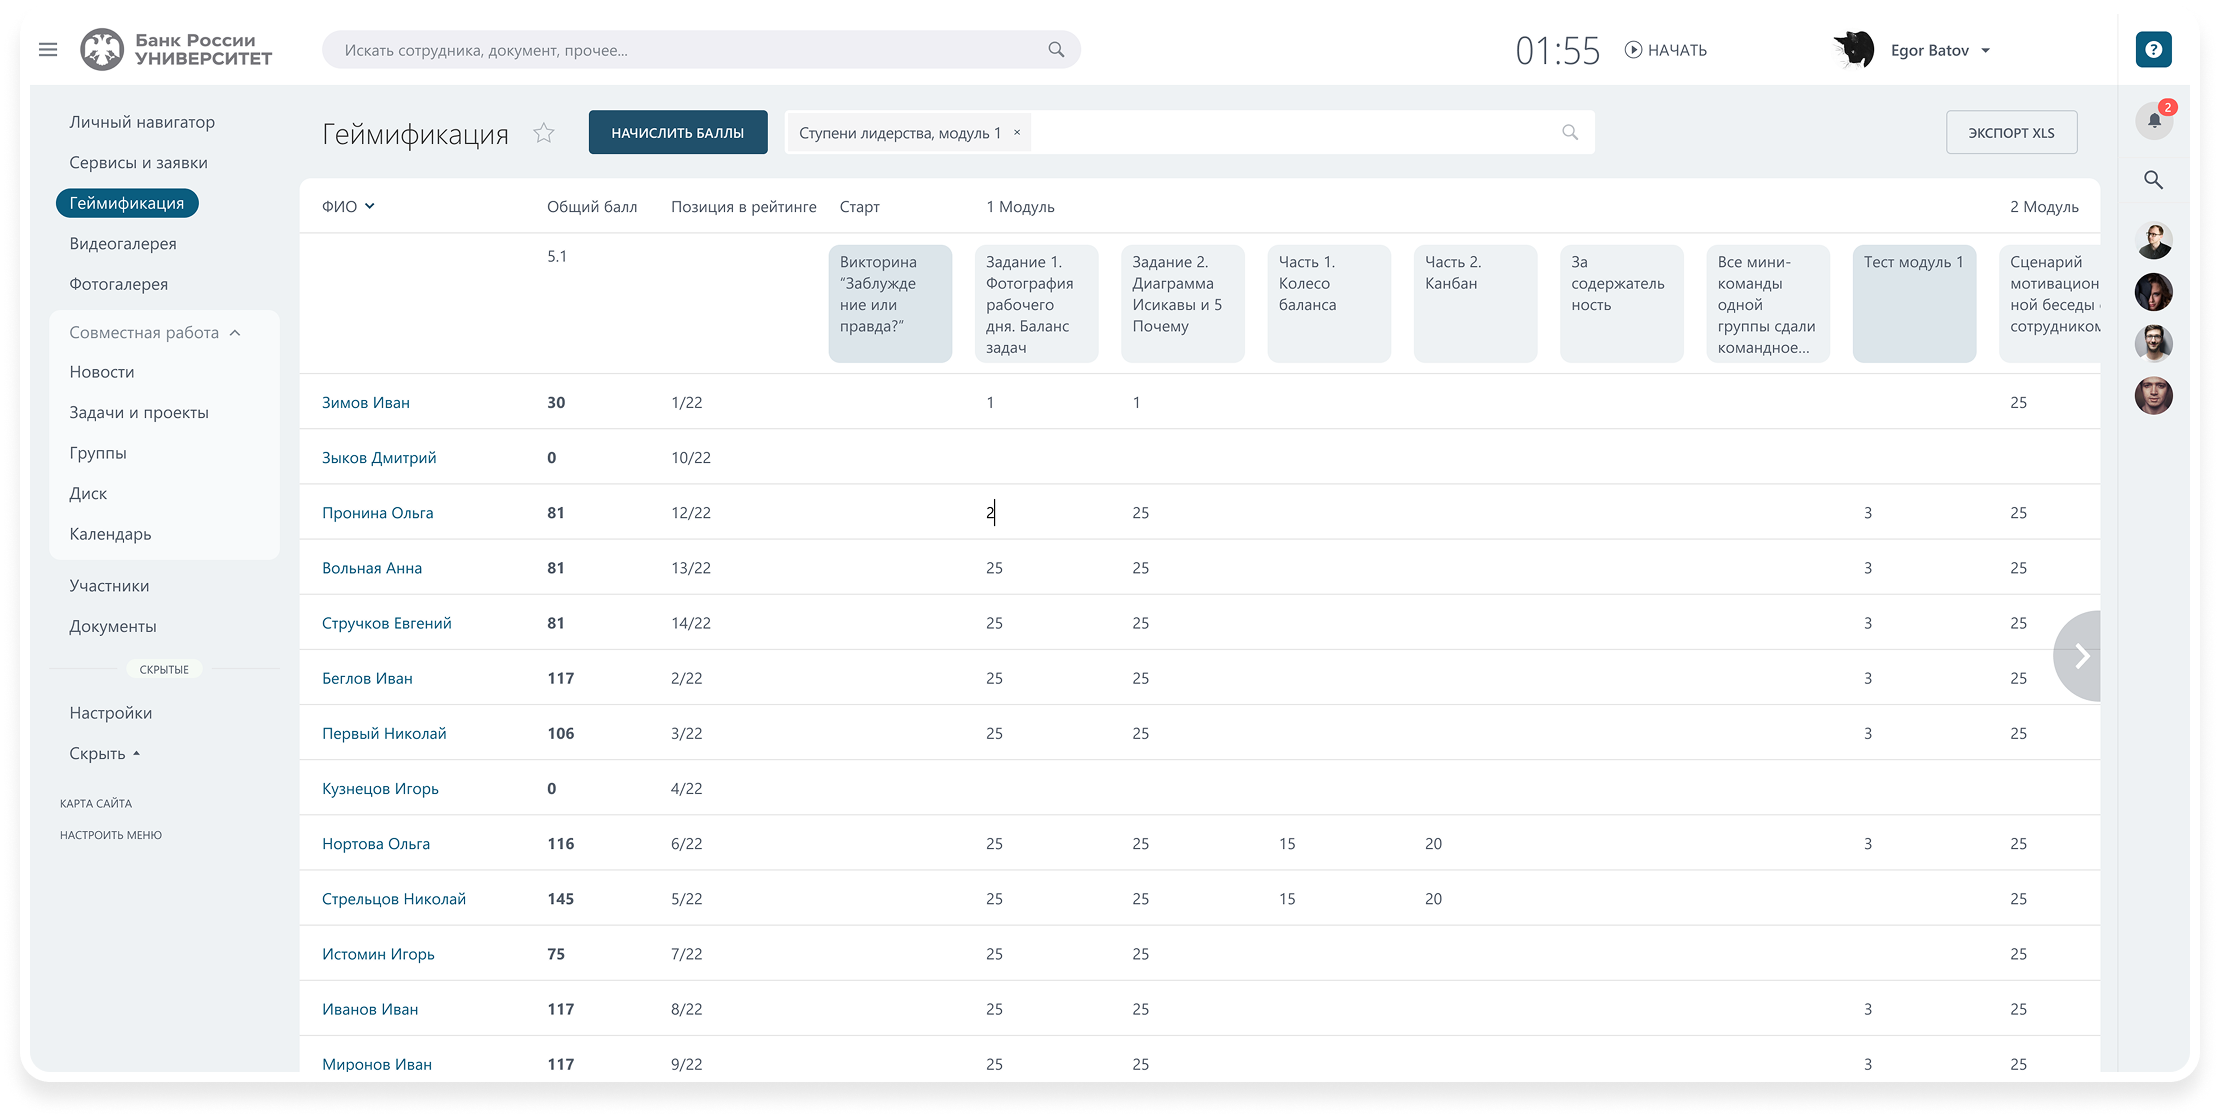
Task: Select the Геймификация menu item
Action: tap(127, 203)
